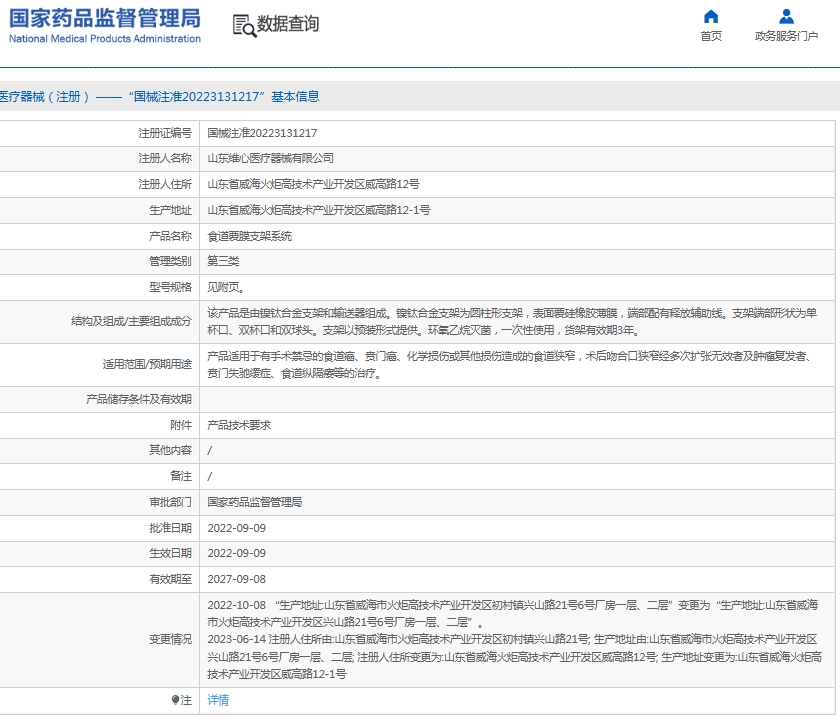Open the 详情 details link
Viewport: 840px width, 720px height.
(x=218, y=700)
